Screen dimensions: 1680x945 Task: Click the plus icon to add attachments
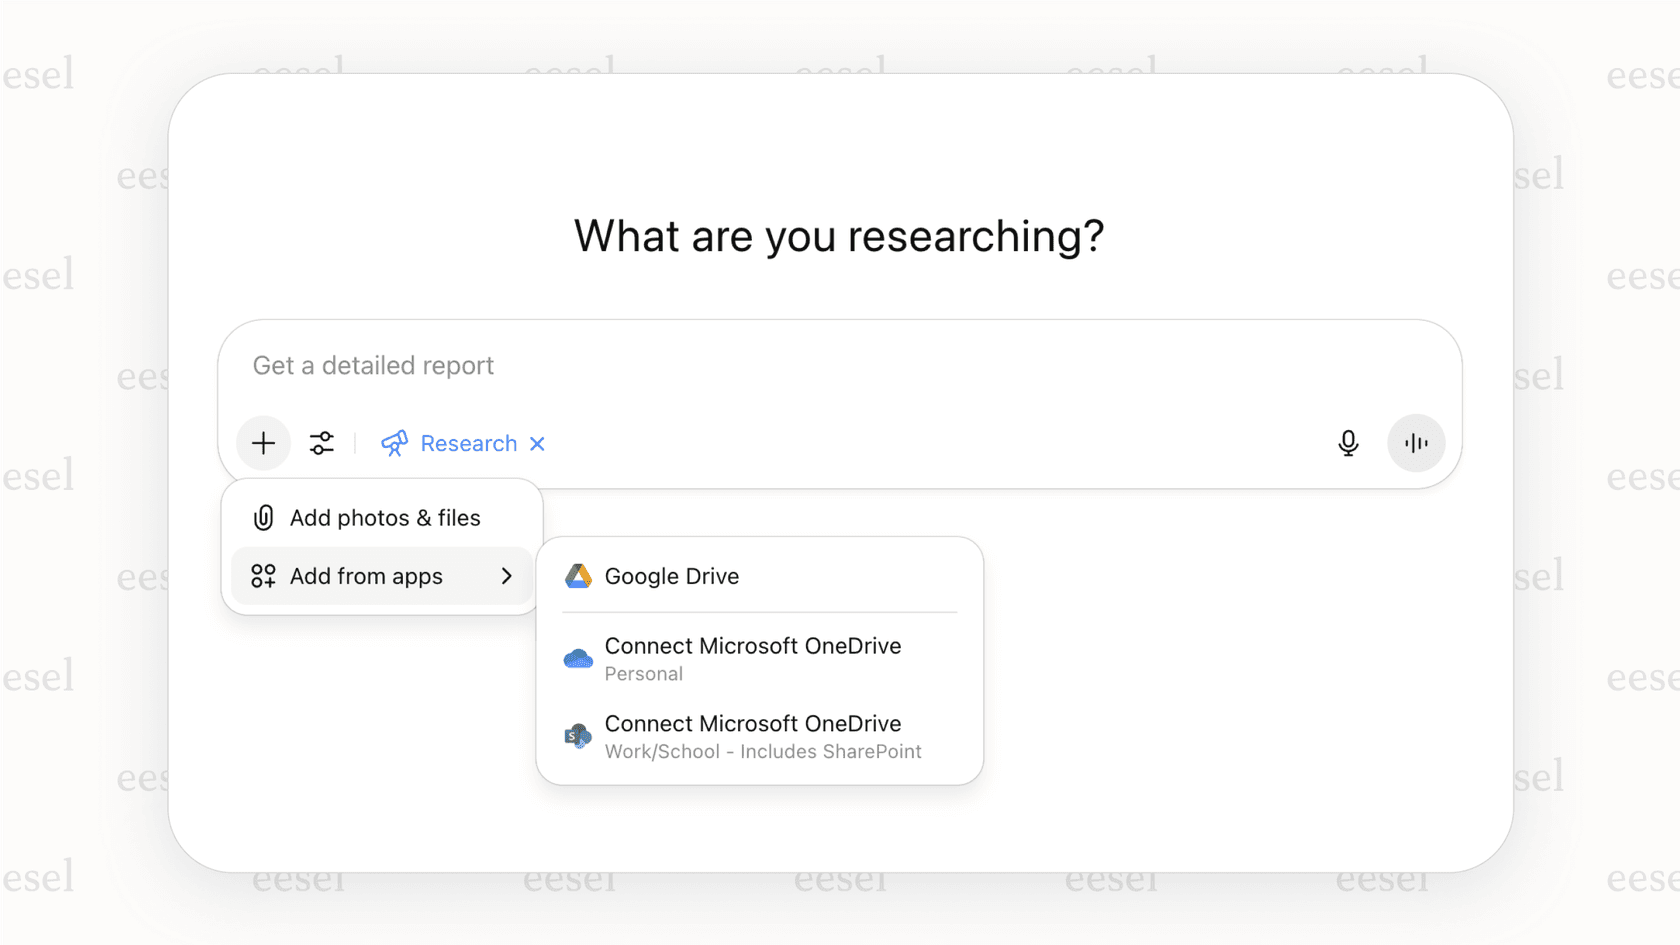(263, 443)
